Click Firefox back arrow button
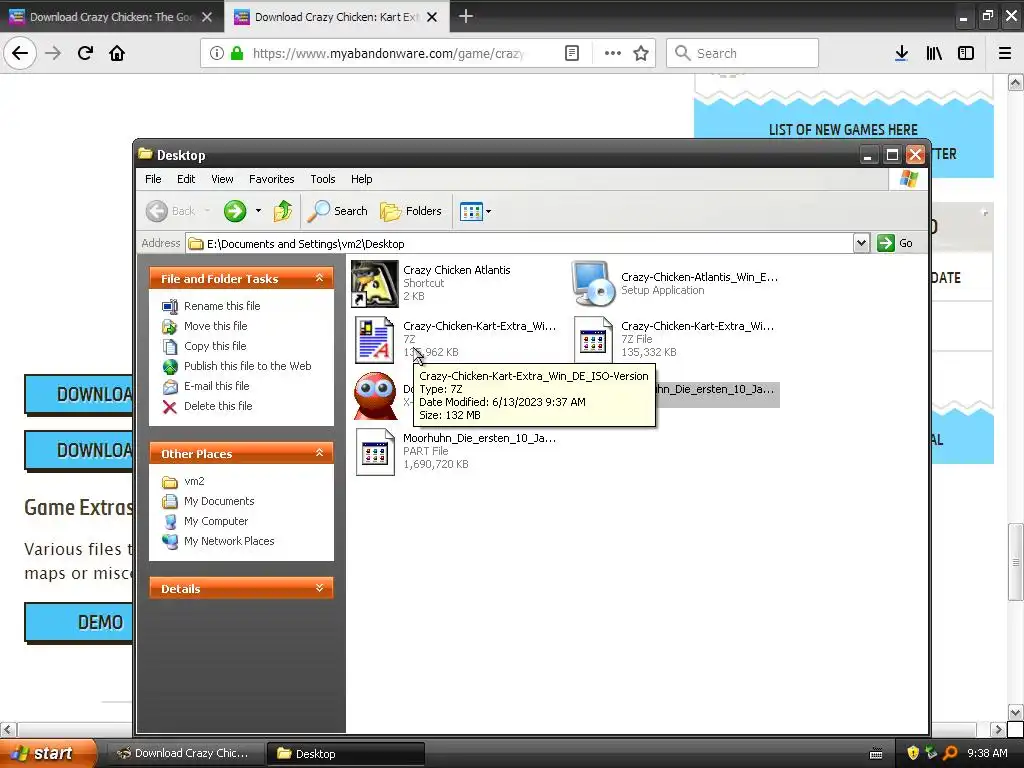This screenshot has height=768, width=1024. pos(20,53)
